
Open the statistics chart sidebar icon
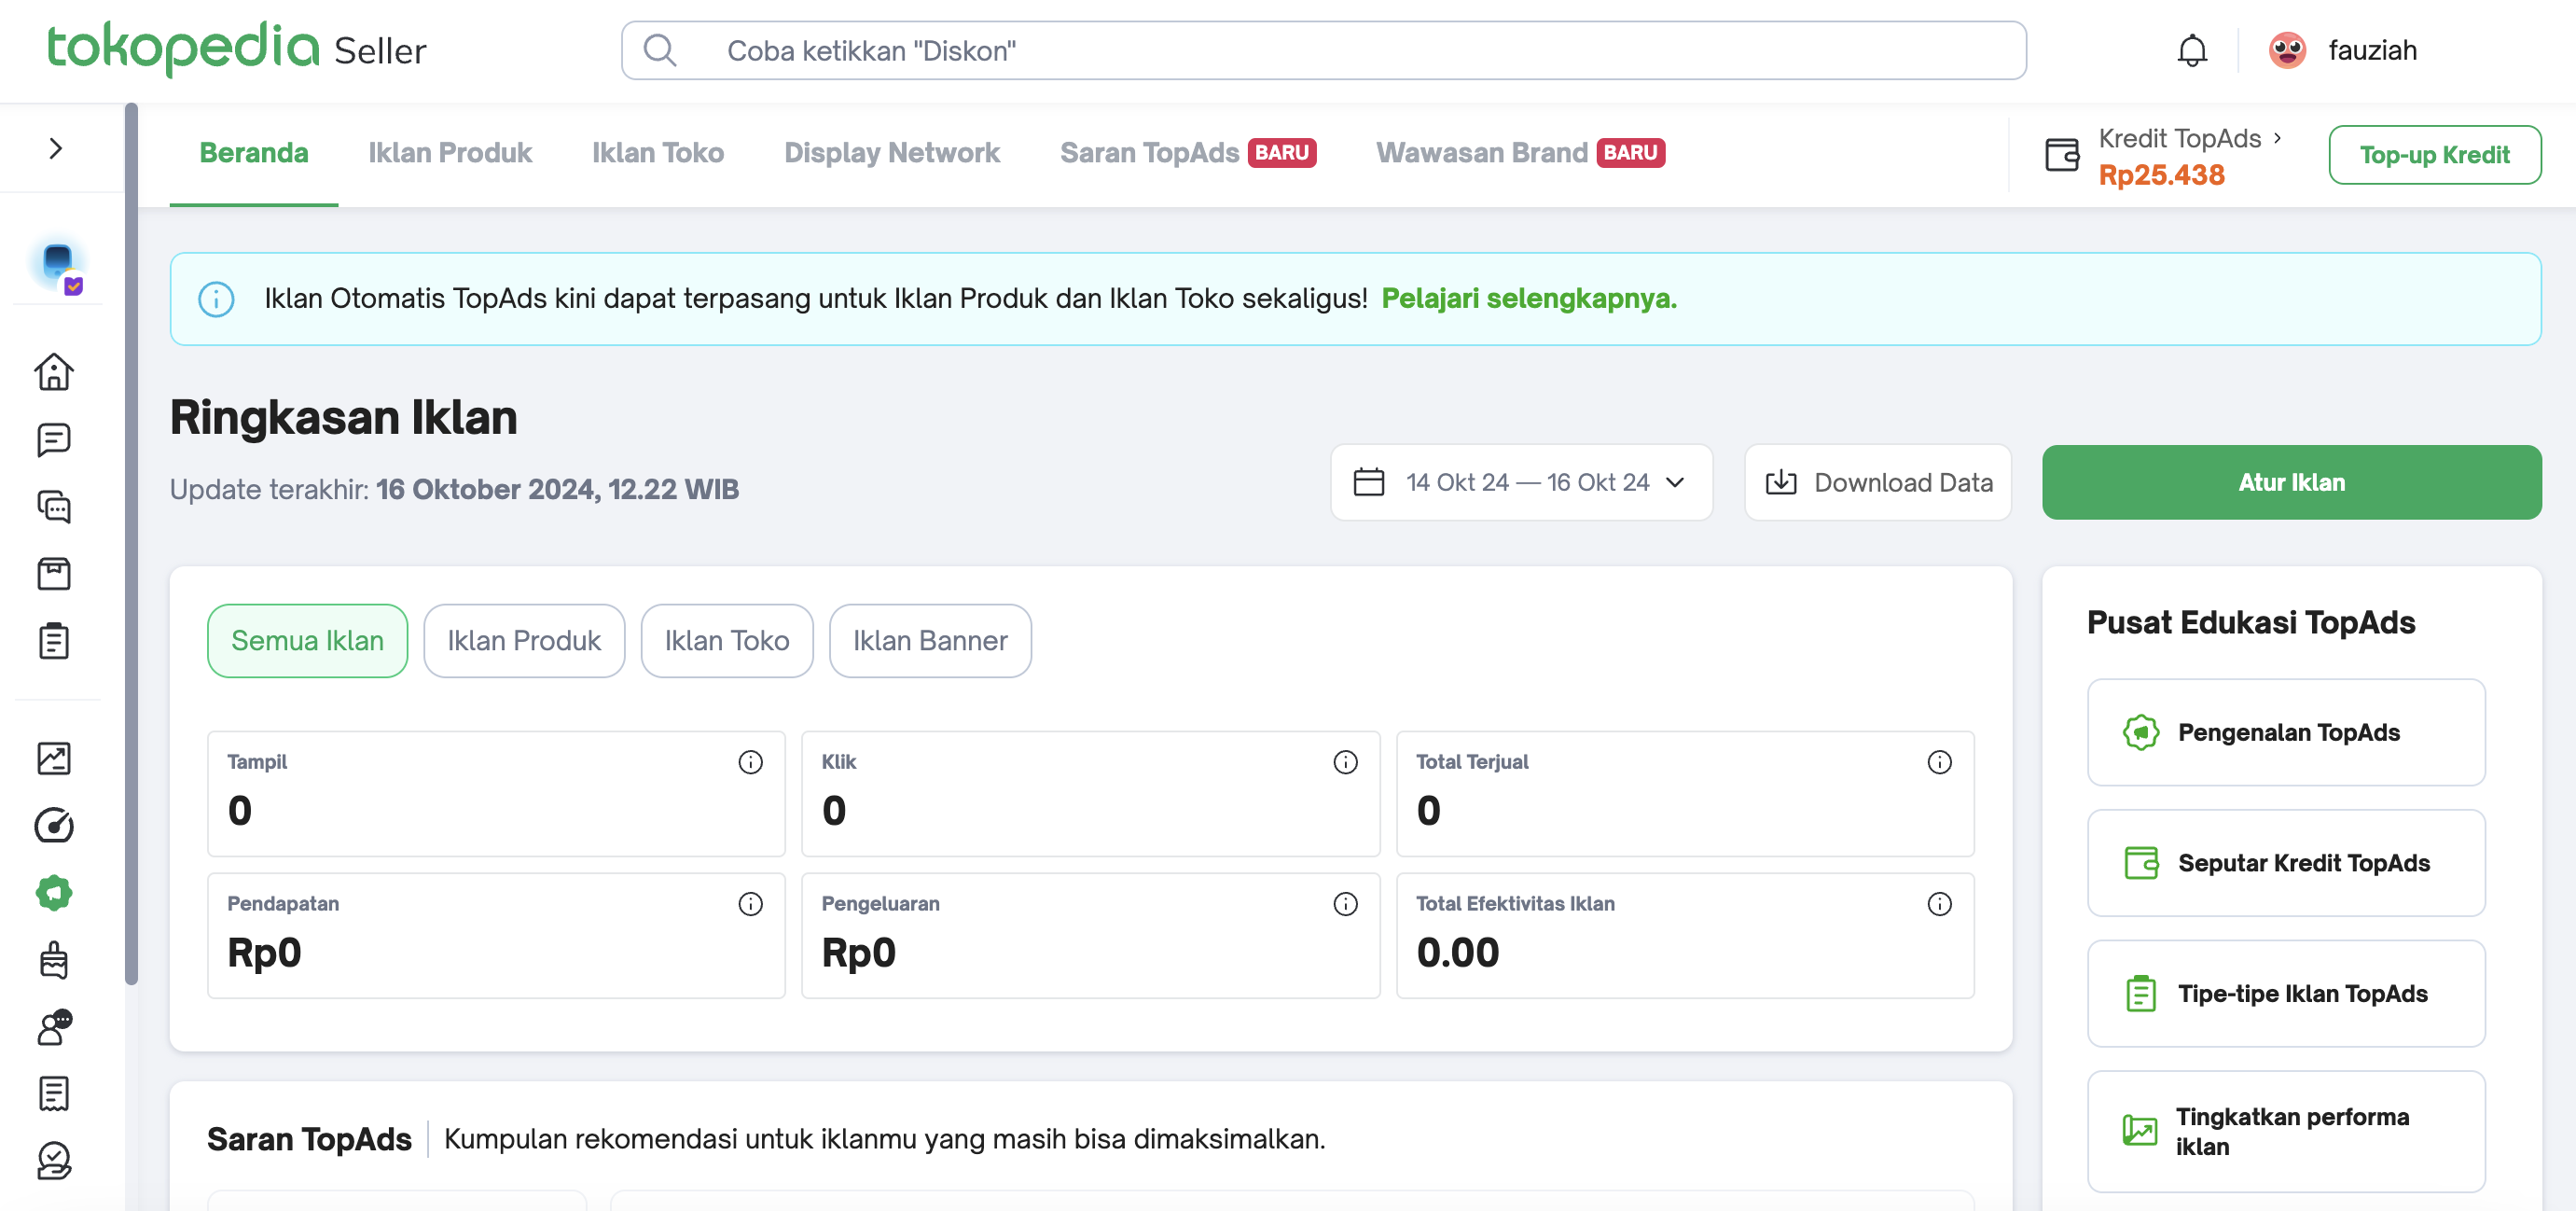[54, 758]
